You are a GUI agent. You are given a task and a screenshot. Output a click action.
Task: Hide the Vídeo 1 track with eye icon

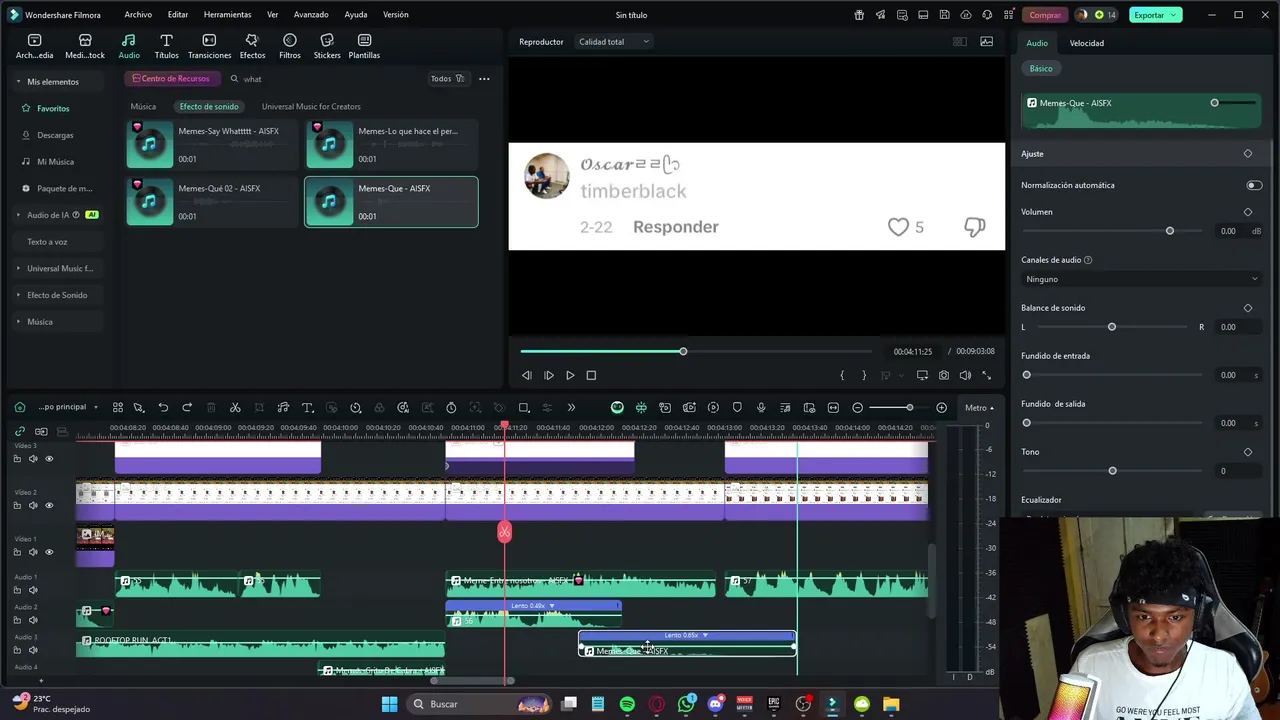49,552
